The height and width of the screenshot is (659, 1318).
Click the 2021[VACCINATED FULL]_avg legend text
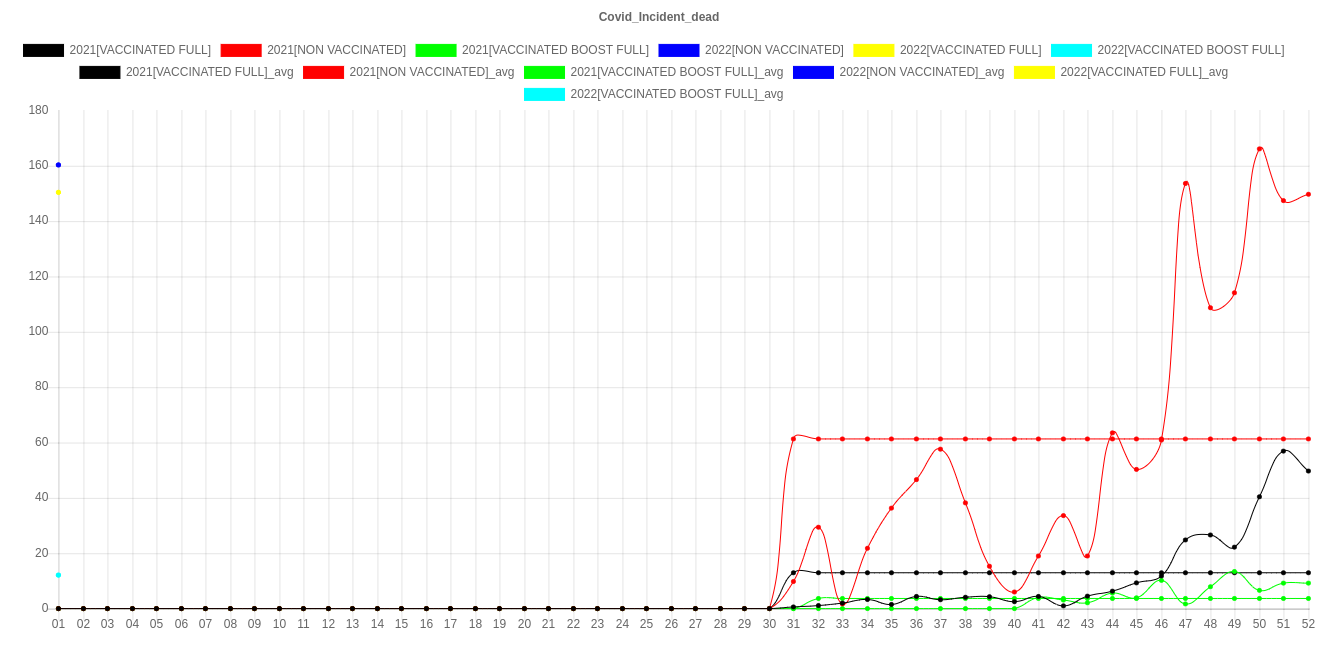209,72
